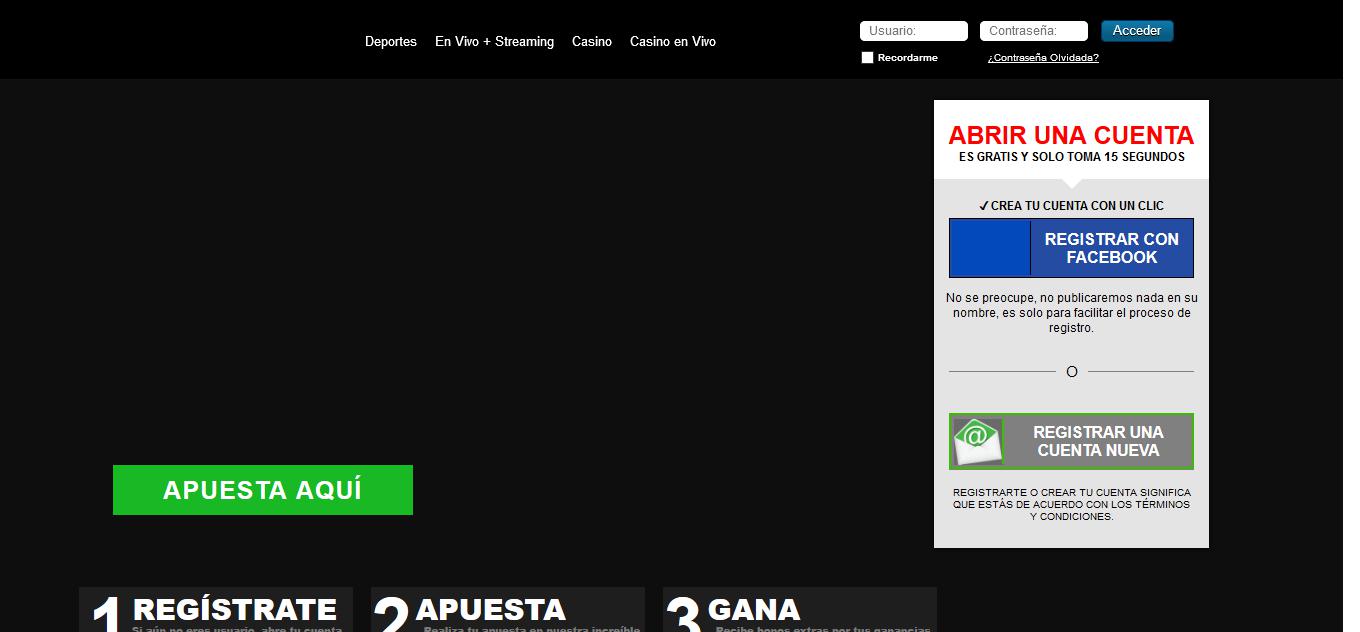Click REGISTRAR UNA CUENTA NUEVA
1360x632 pixels.
(x=1096, y=440)
